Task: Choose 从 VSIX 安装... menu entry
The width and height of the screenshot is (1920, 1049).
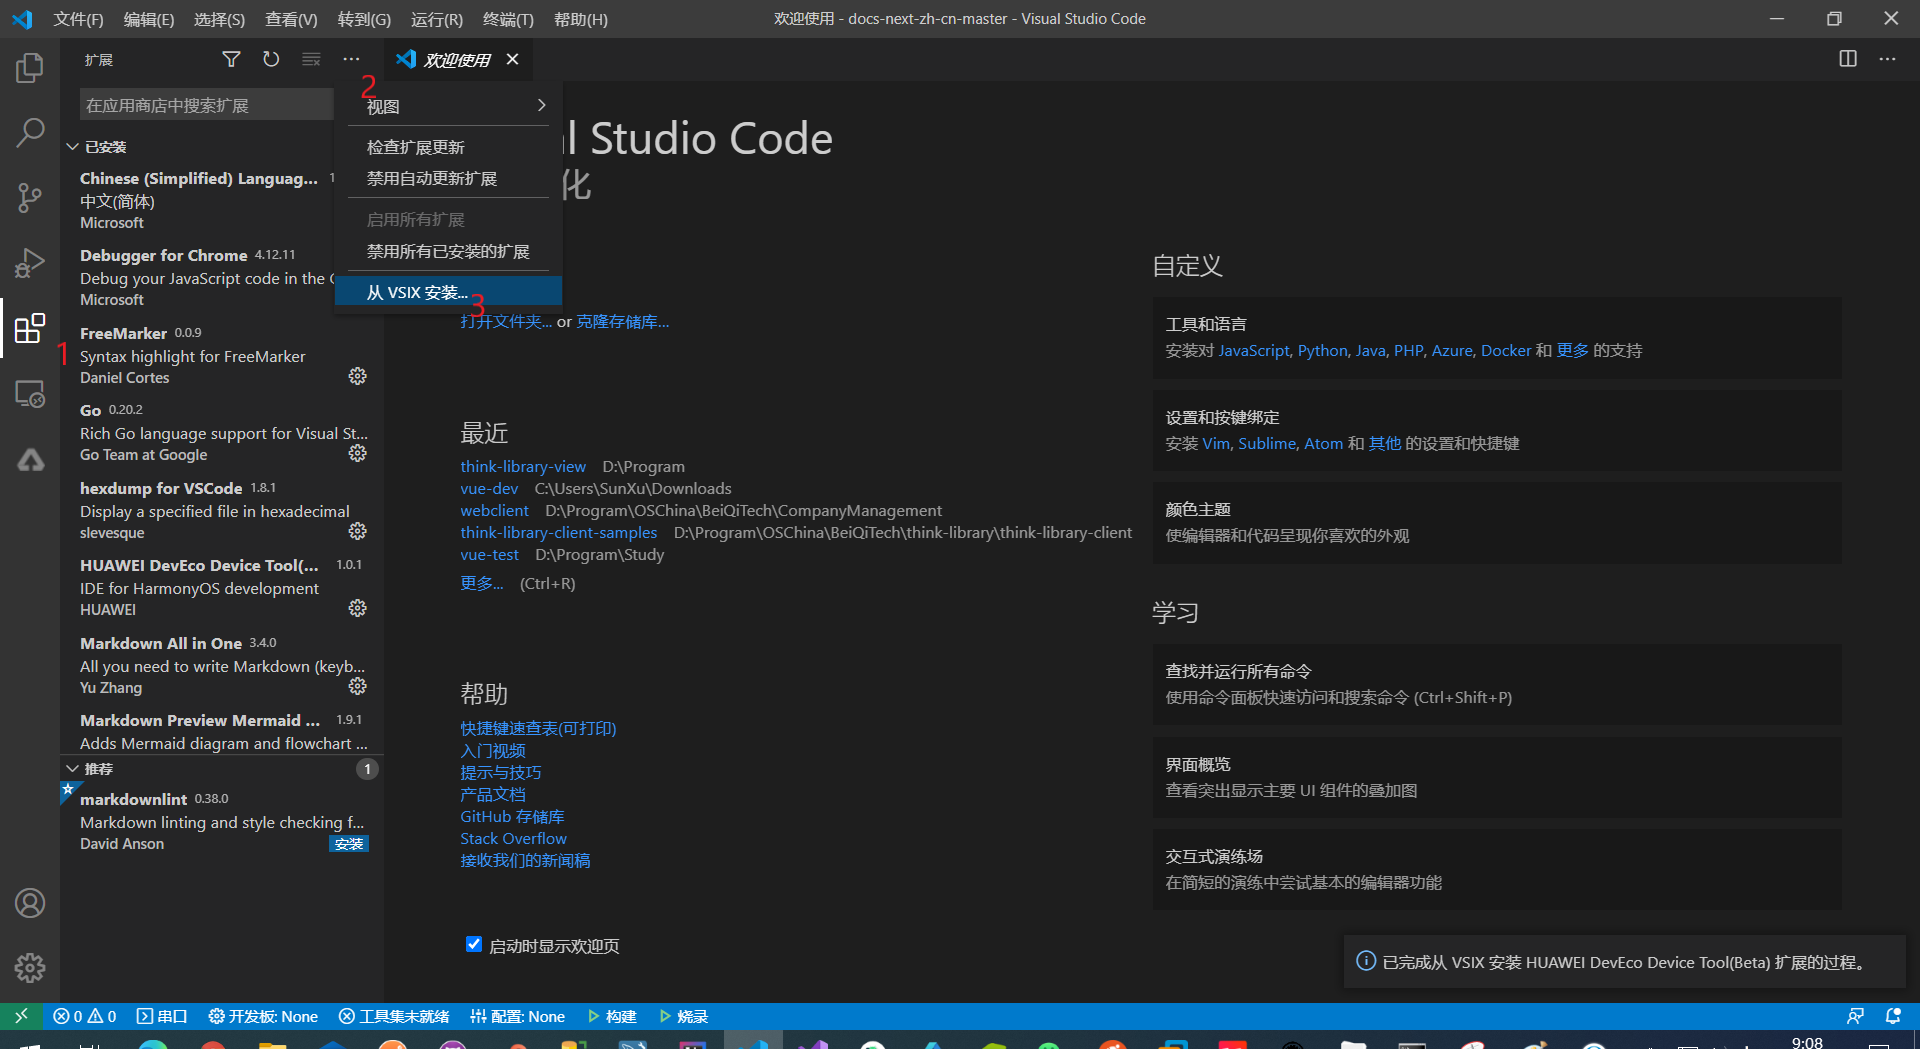Action: [449, 293]
